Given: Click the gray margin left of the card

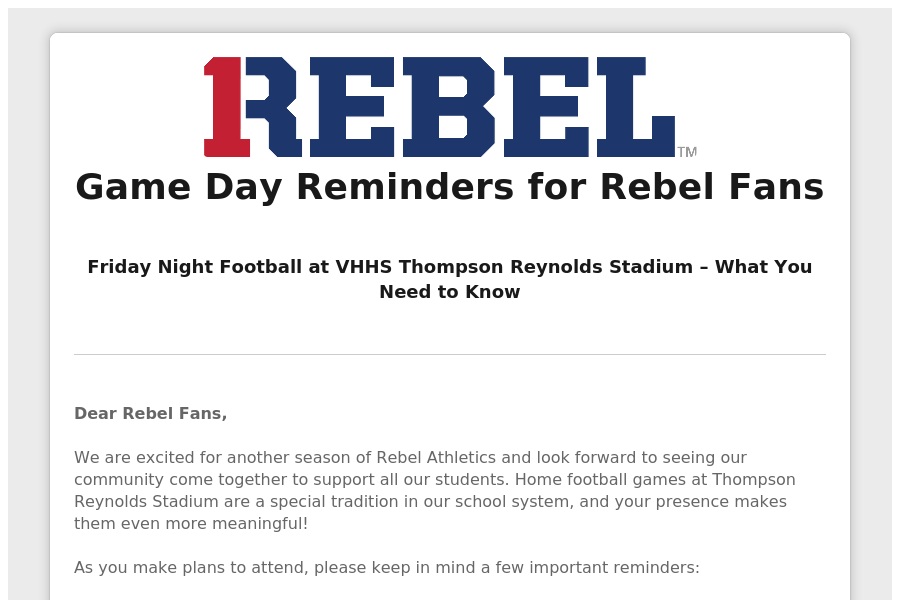Looking at the screenshot, I should 29,316.
